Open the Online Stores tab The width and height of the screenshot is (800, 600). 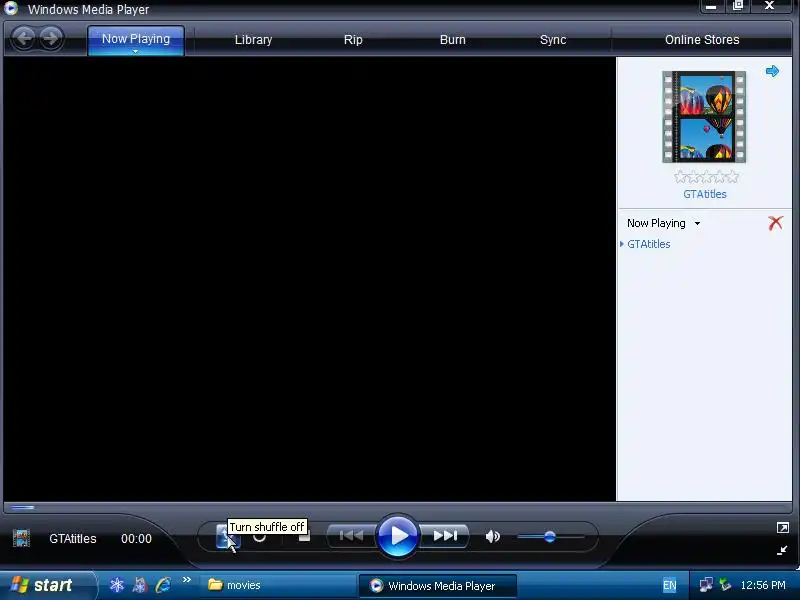(702, 40)
